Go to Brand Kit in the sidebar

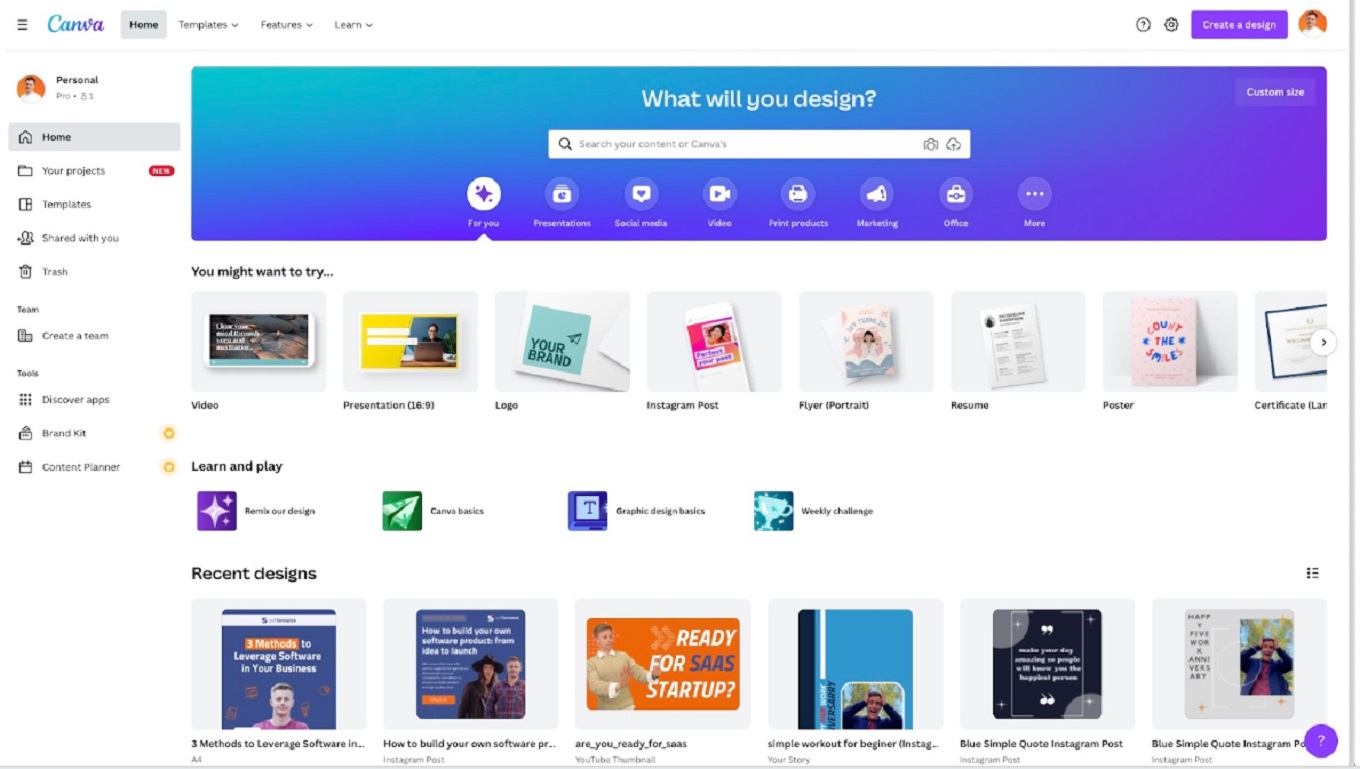pos(64,433)
